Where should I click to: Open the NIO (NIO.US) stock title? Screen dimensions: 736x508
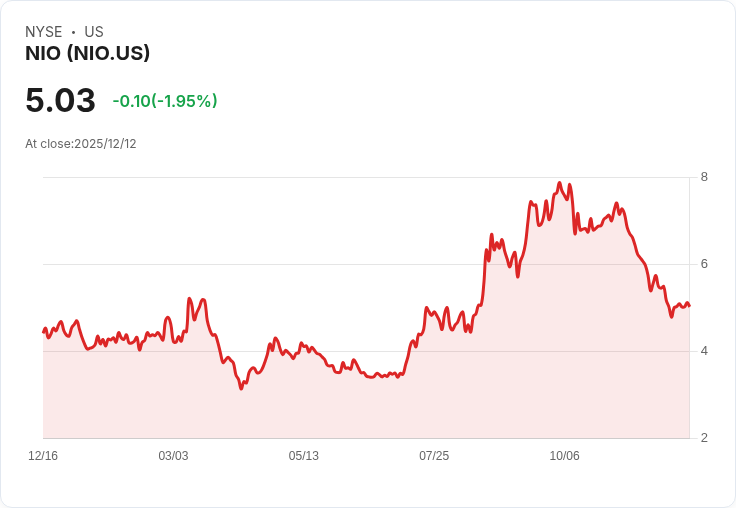88,53
